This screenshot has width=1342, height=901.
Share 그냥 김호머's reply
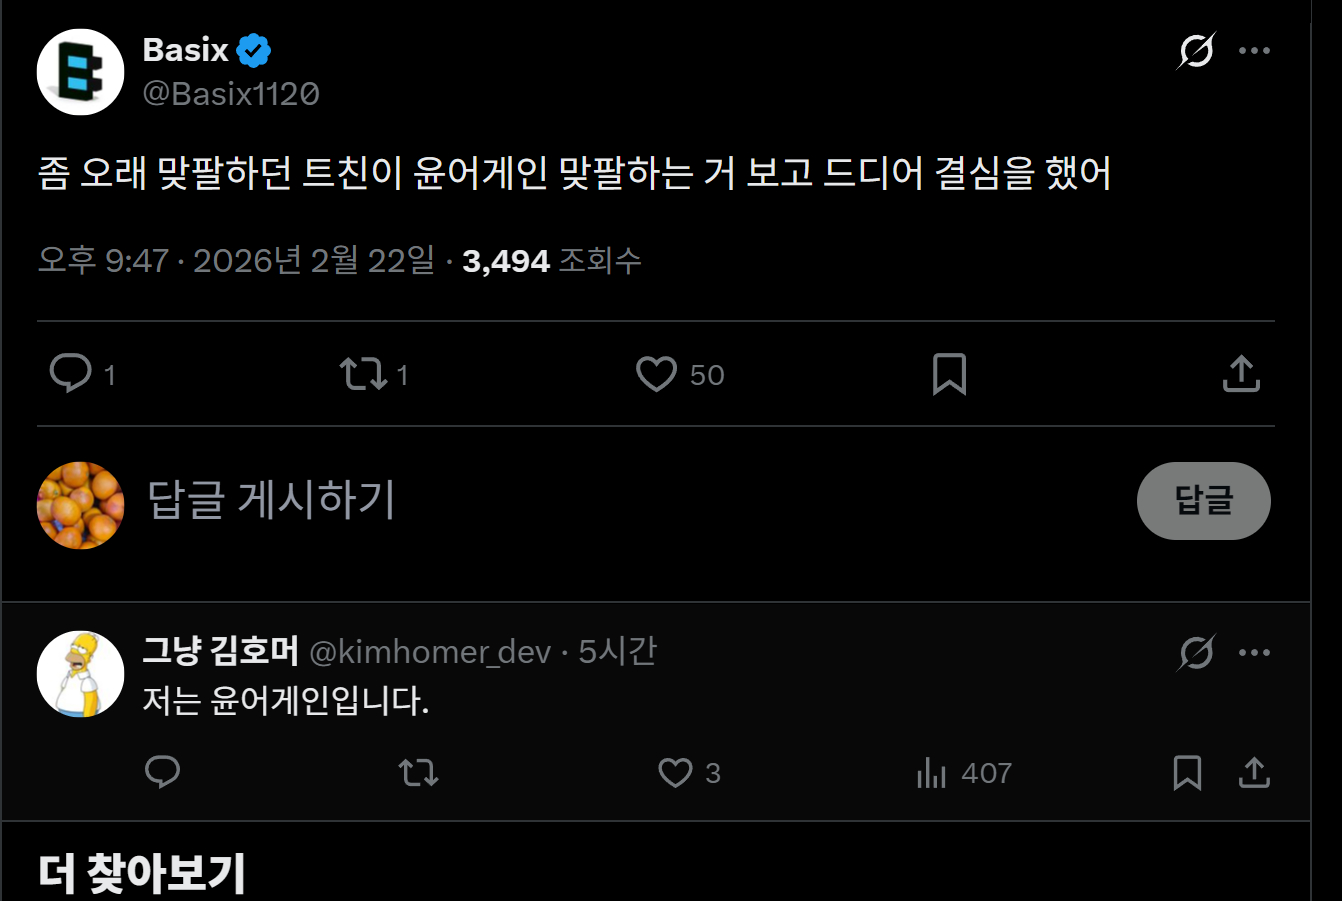click(x=1254, y=772)
